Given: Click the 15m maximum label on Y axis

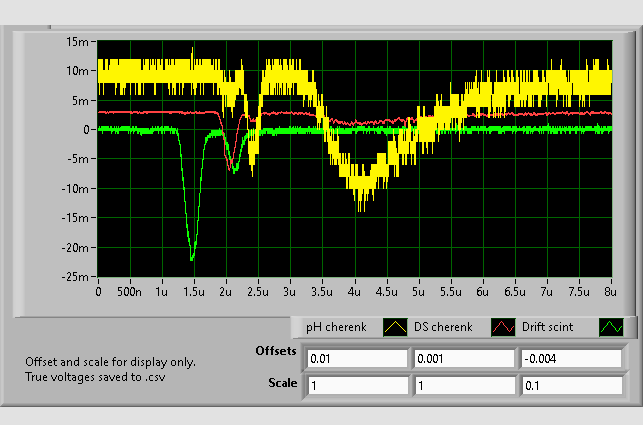Looking at the screenshot, I should (x=78, y=41).
